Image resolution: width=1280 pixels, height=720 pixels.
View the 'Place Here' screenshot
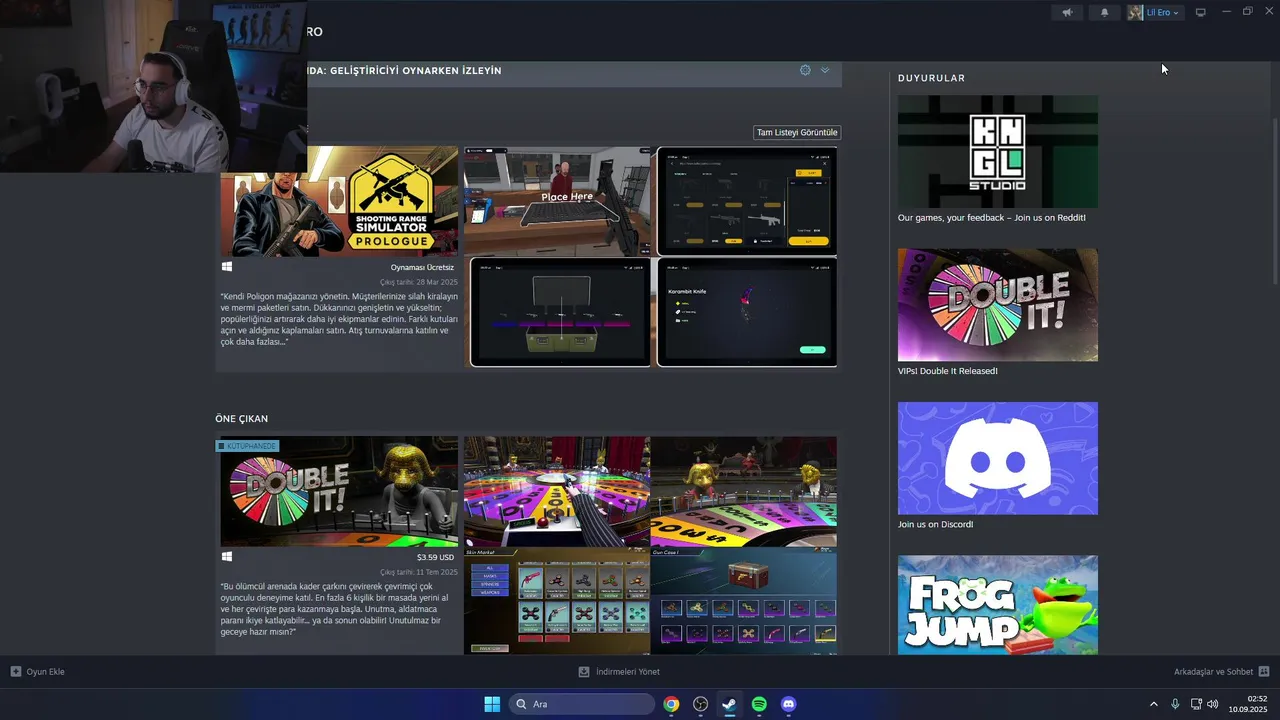tap(557, 201)
